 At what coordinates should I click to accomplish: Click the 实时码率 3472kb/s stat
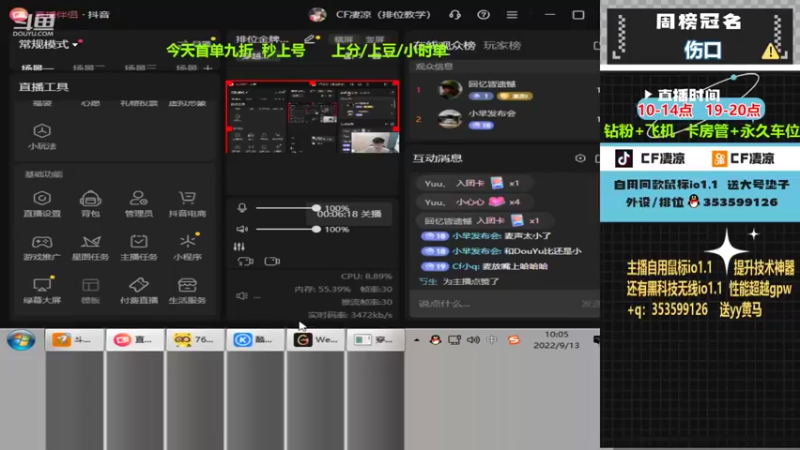[x=350, y=315]
